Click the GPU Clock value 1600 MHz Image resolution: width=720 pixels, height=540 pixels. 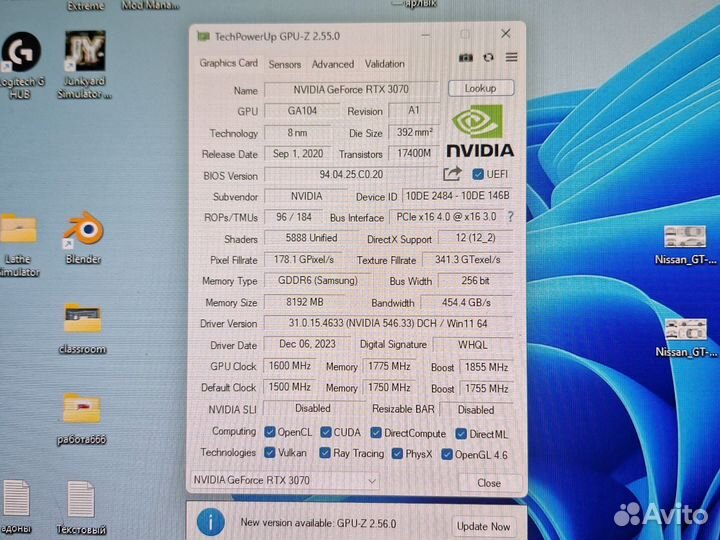click(289, 366)
